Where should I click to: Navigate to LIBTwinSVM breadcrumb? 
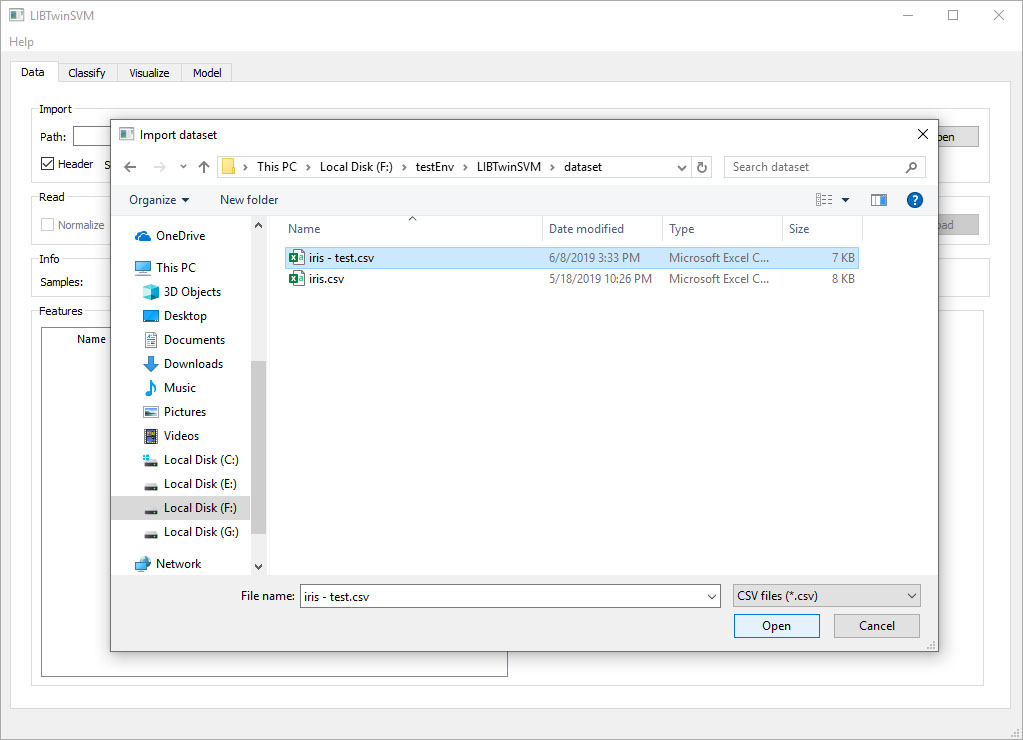click(508, 167)
